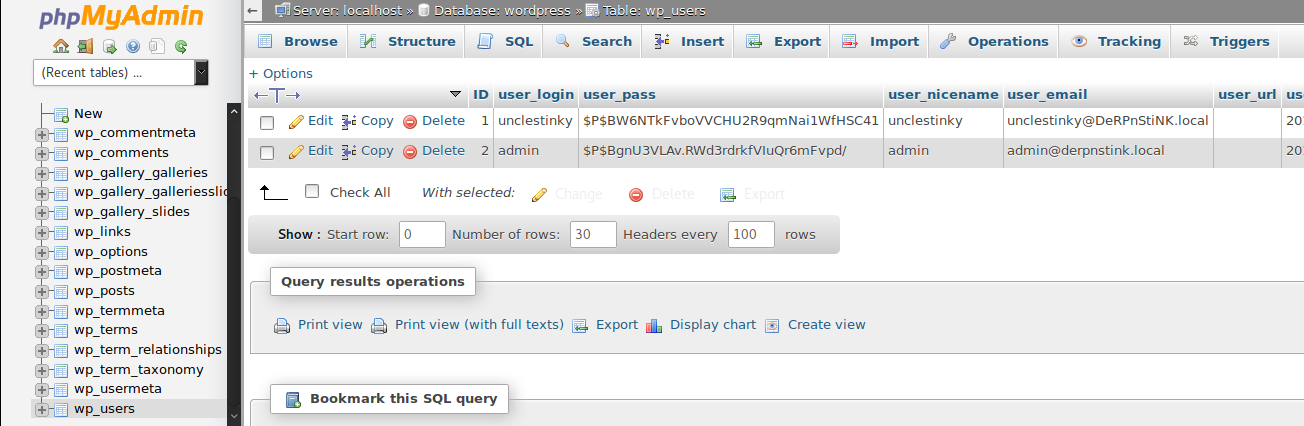Click the Number of rows input field

tap(593, 234)
